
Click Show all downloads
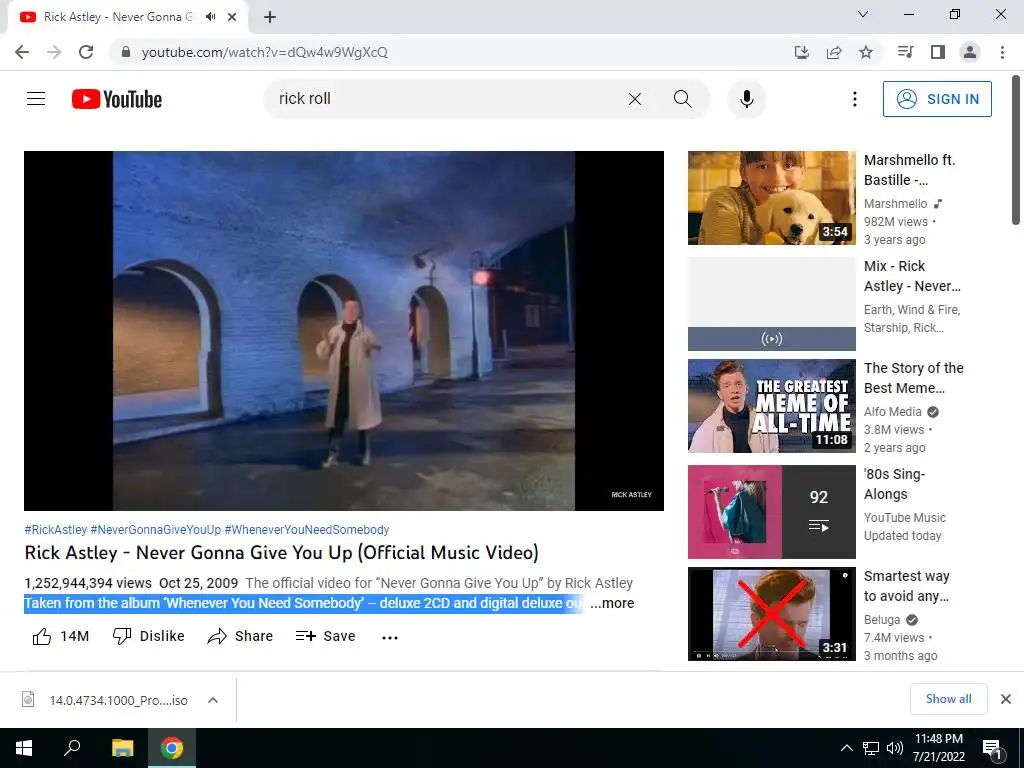pos(948,699)
